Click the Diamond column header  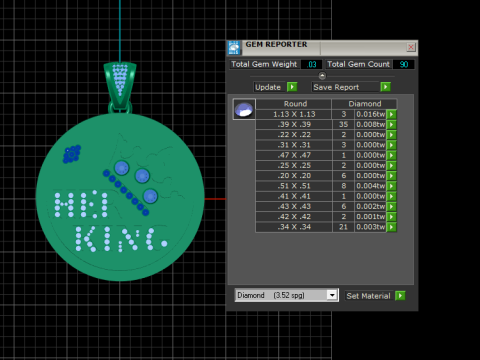(365, 104)
